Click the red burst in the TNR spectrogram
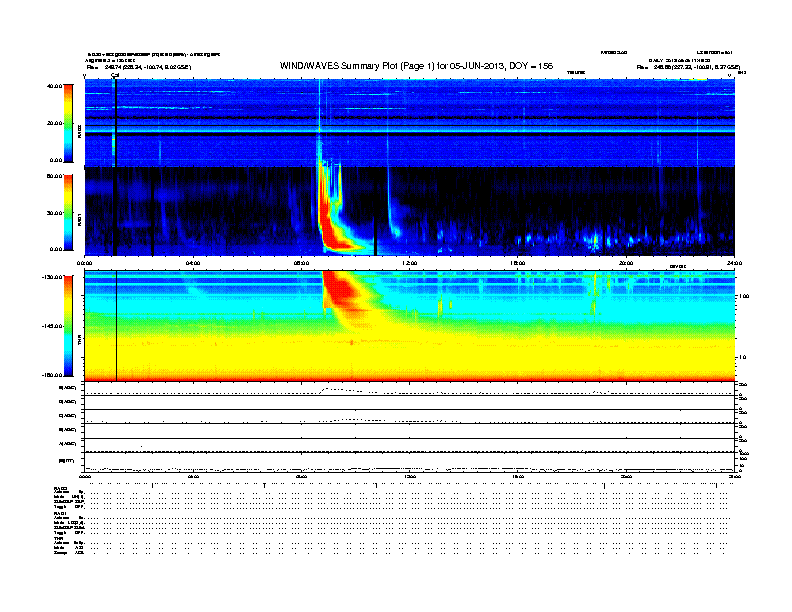The image size is (792, 612). pyautogui.click(x=341, y=289)
